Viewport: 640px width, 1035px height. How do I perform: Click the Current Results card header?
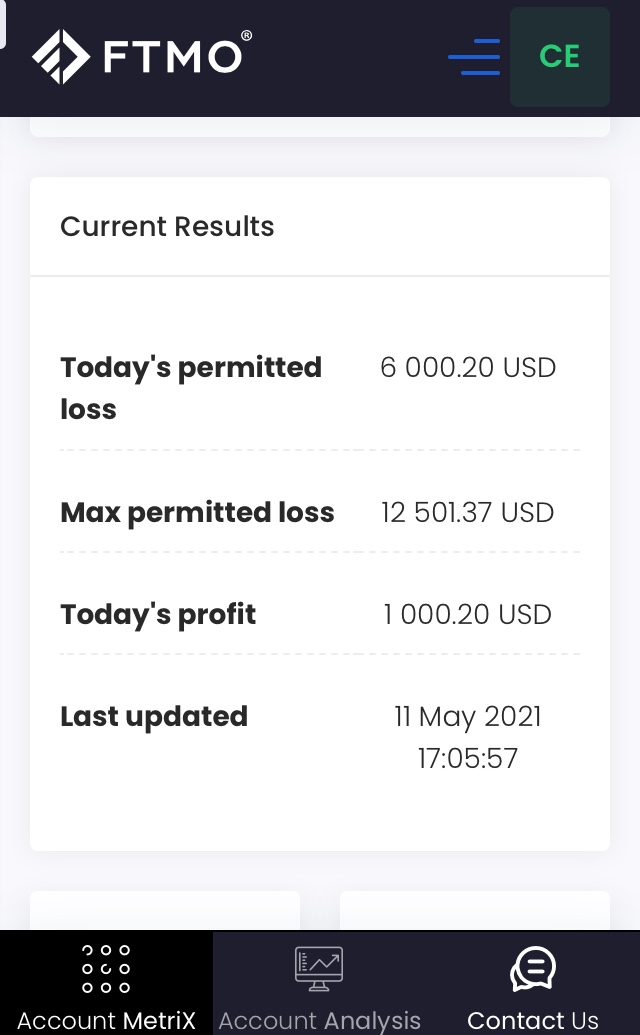tap(167, 227)
